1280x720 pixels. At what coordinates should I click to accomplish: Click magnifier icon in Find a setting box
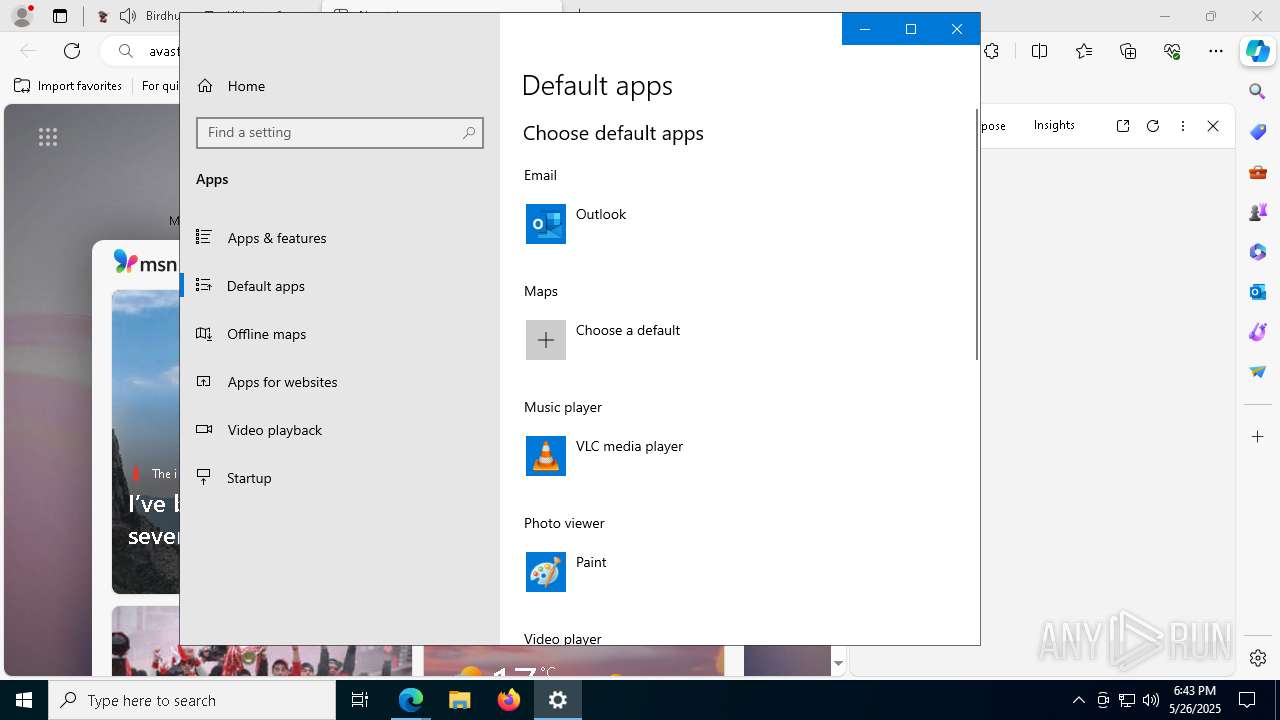pos(469,132)
